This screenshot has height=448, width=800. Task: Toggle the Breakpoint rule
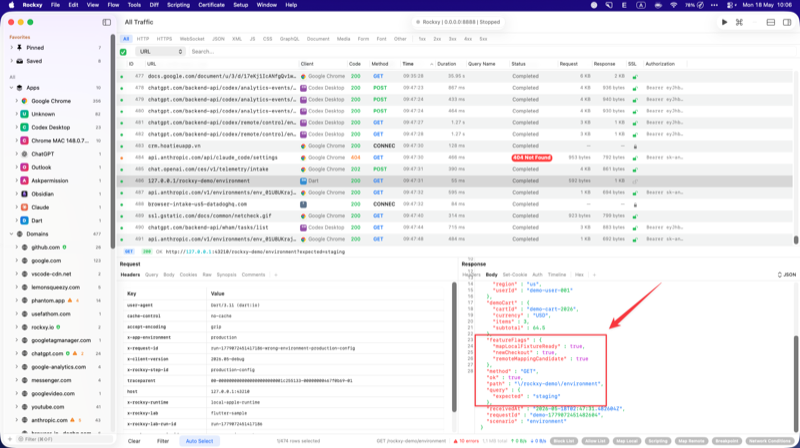point(726,441)
